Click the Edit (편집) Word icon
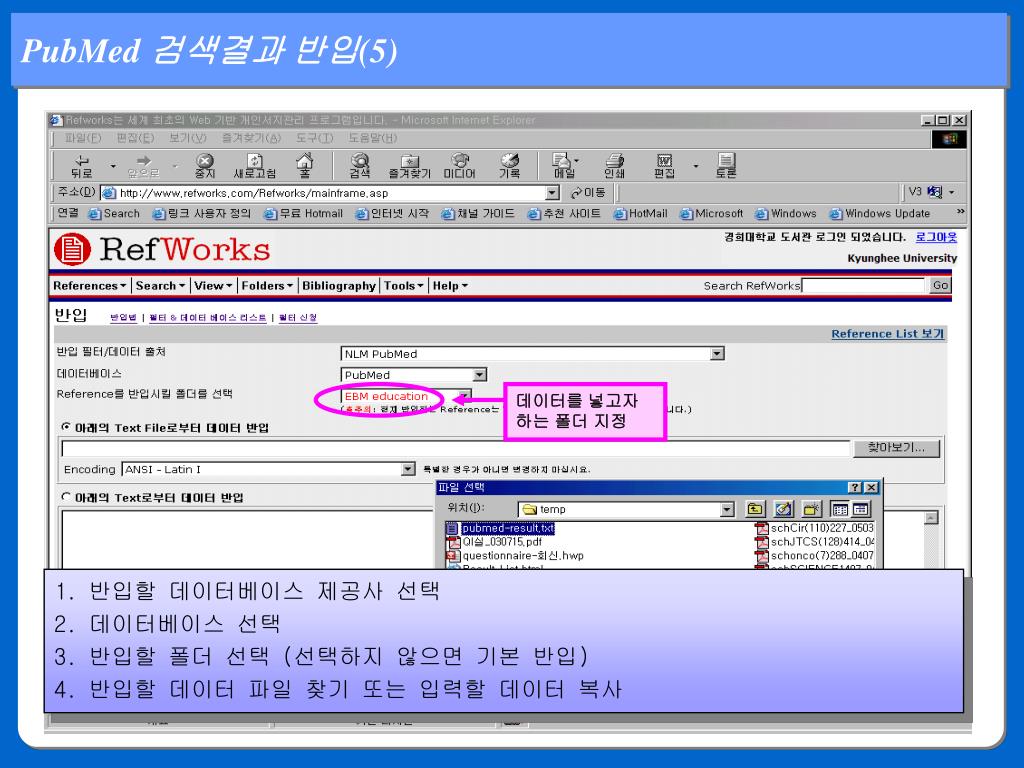This screenshot has height=768, width=1024. 664,166
